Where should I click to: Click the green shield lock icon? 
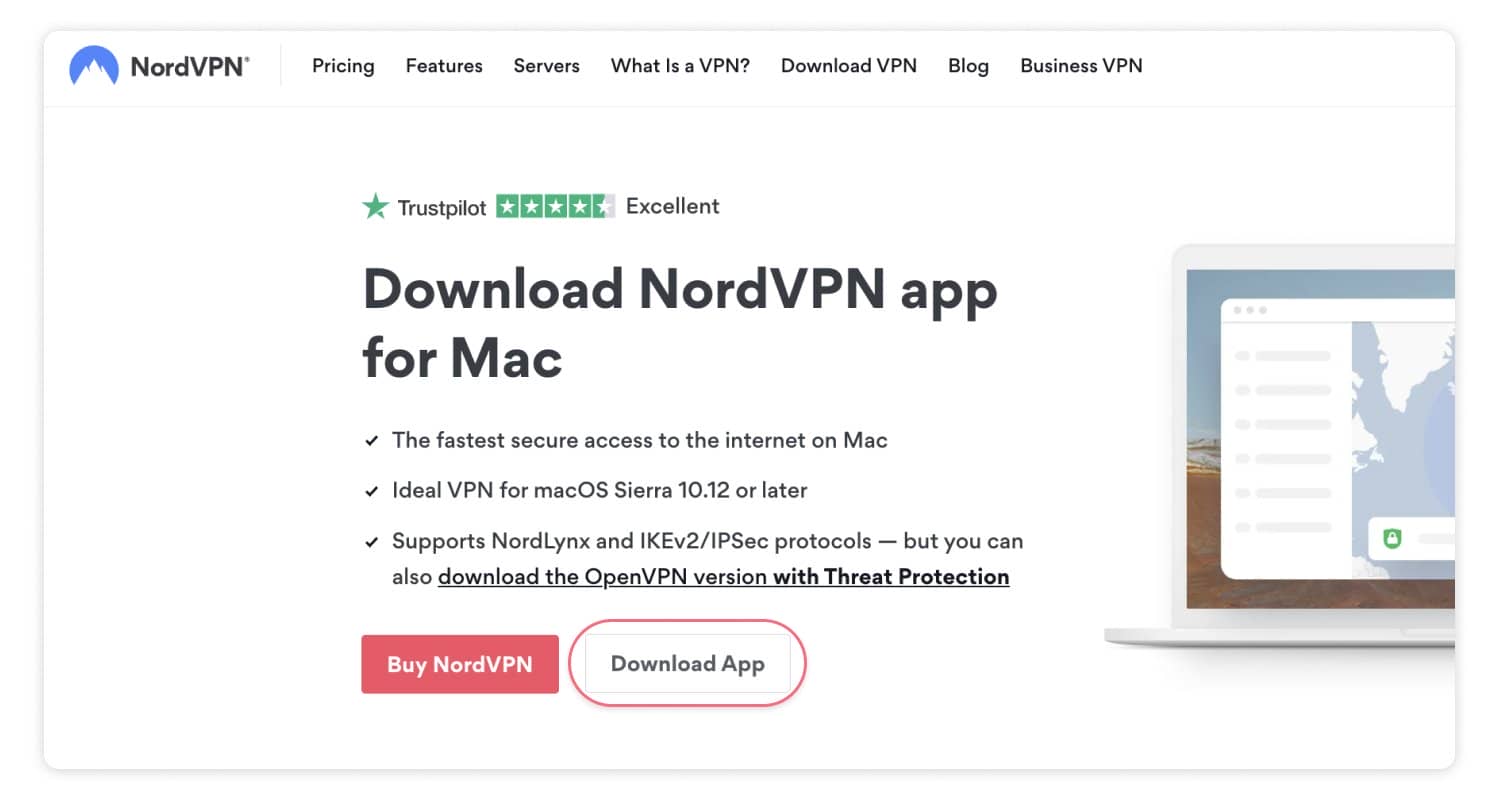pos(1392,538)
